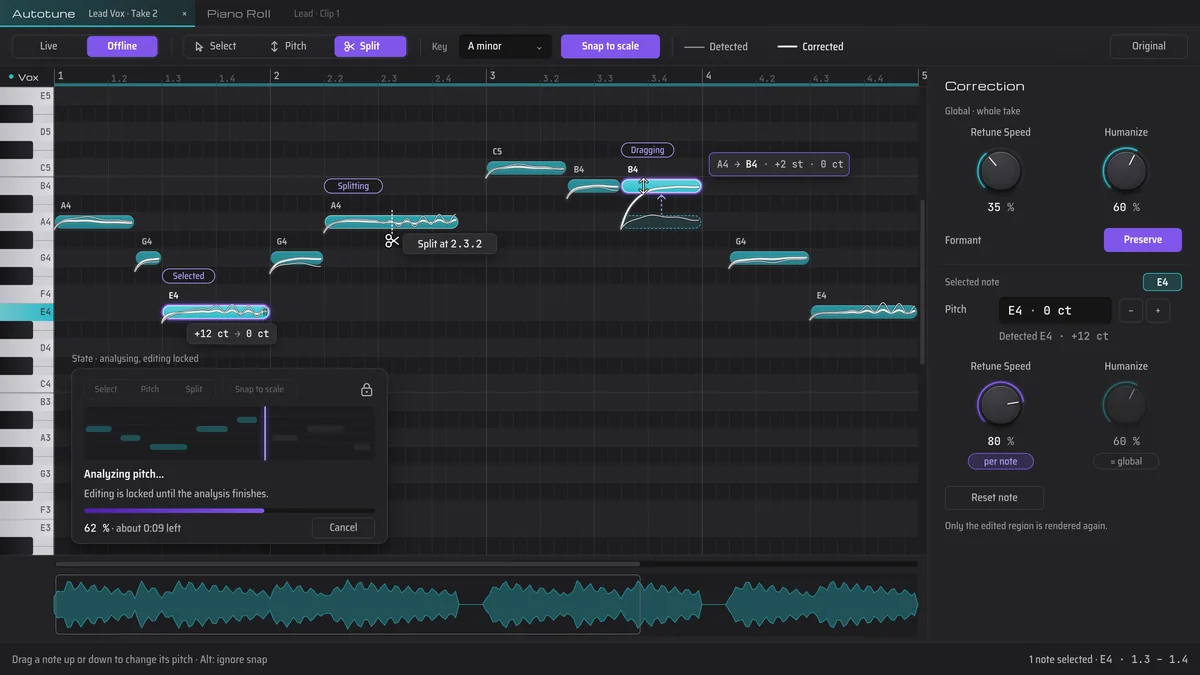
Task: Activate the Select arrow tool
Action: [x=215, y=46]
